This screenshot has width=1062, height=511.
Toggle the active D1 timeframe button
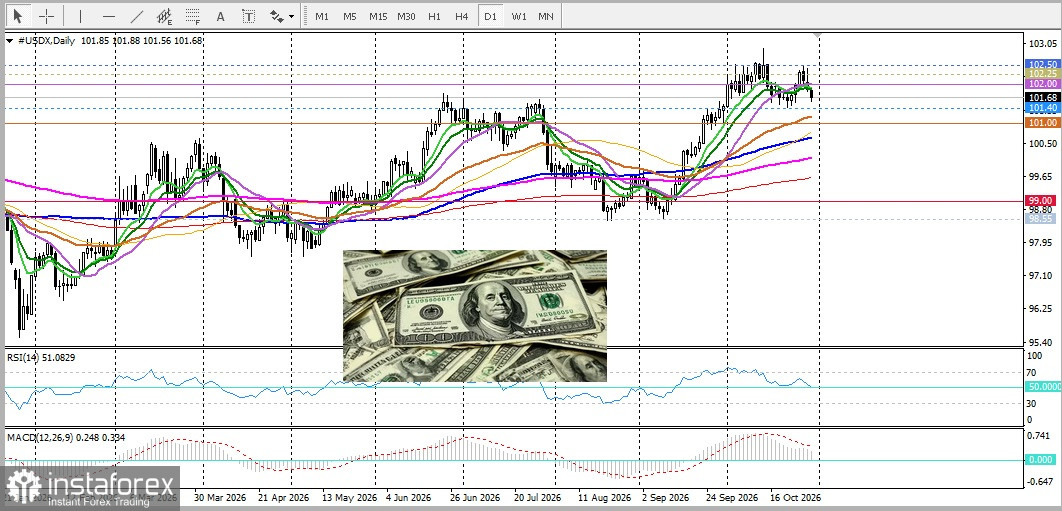coord(490,16)
